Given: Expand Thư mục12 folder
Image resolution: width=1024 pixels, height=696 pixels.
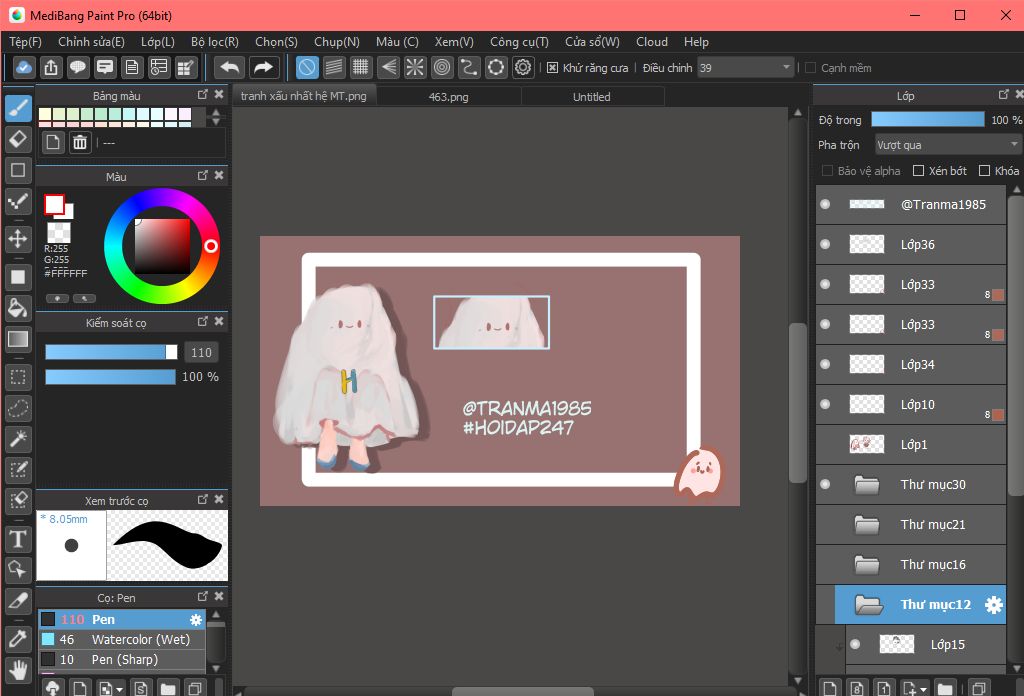Looking at the screenshot, I should [x=869, y=605].
